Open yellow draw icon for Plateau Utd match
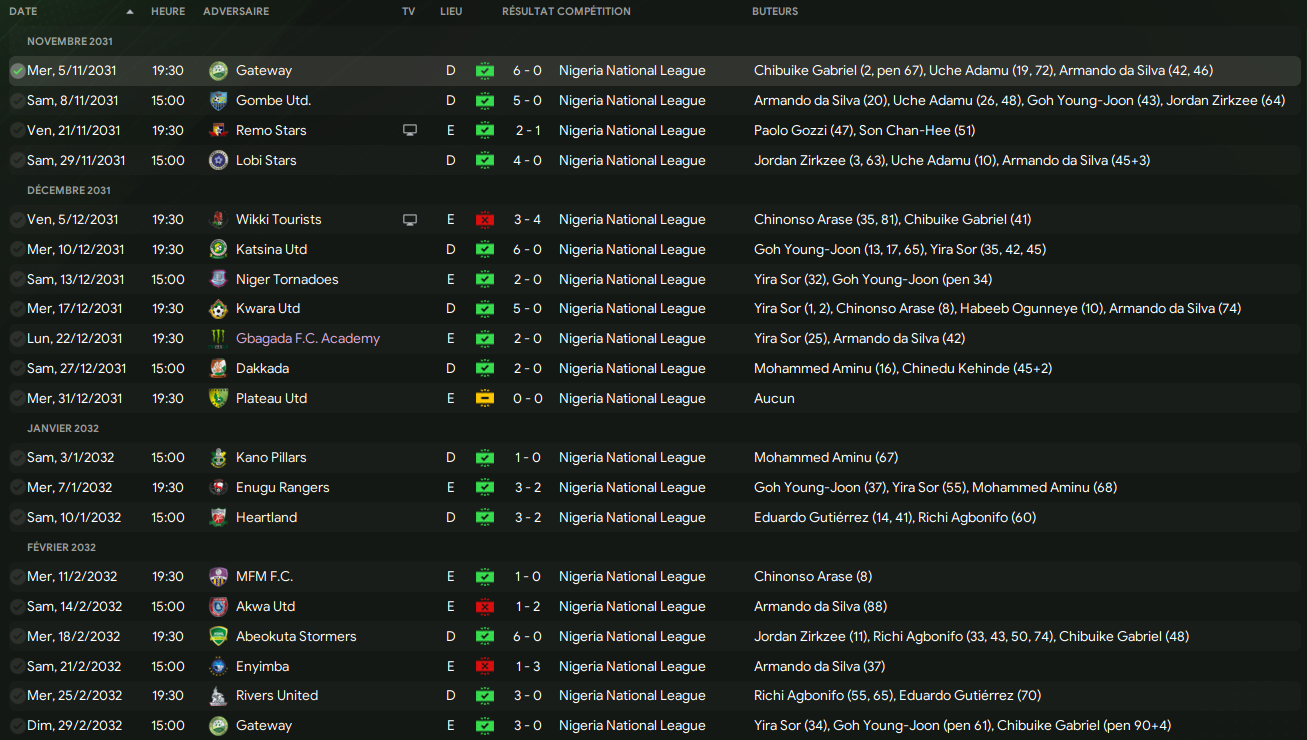1307x740 pixels. pyautogui.click(x=484, y=398)
